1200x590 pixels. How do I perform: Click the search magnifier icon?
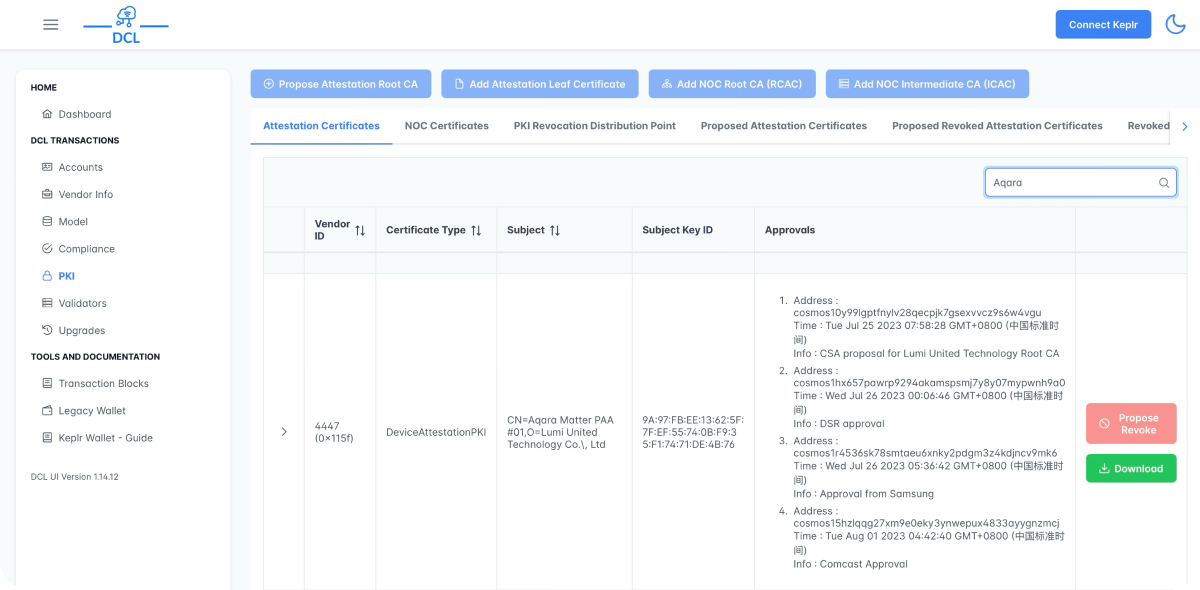[x=1163, y=183]
